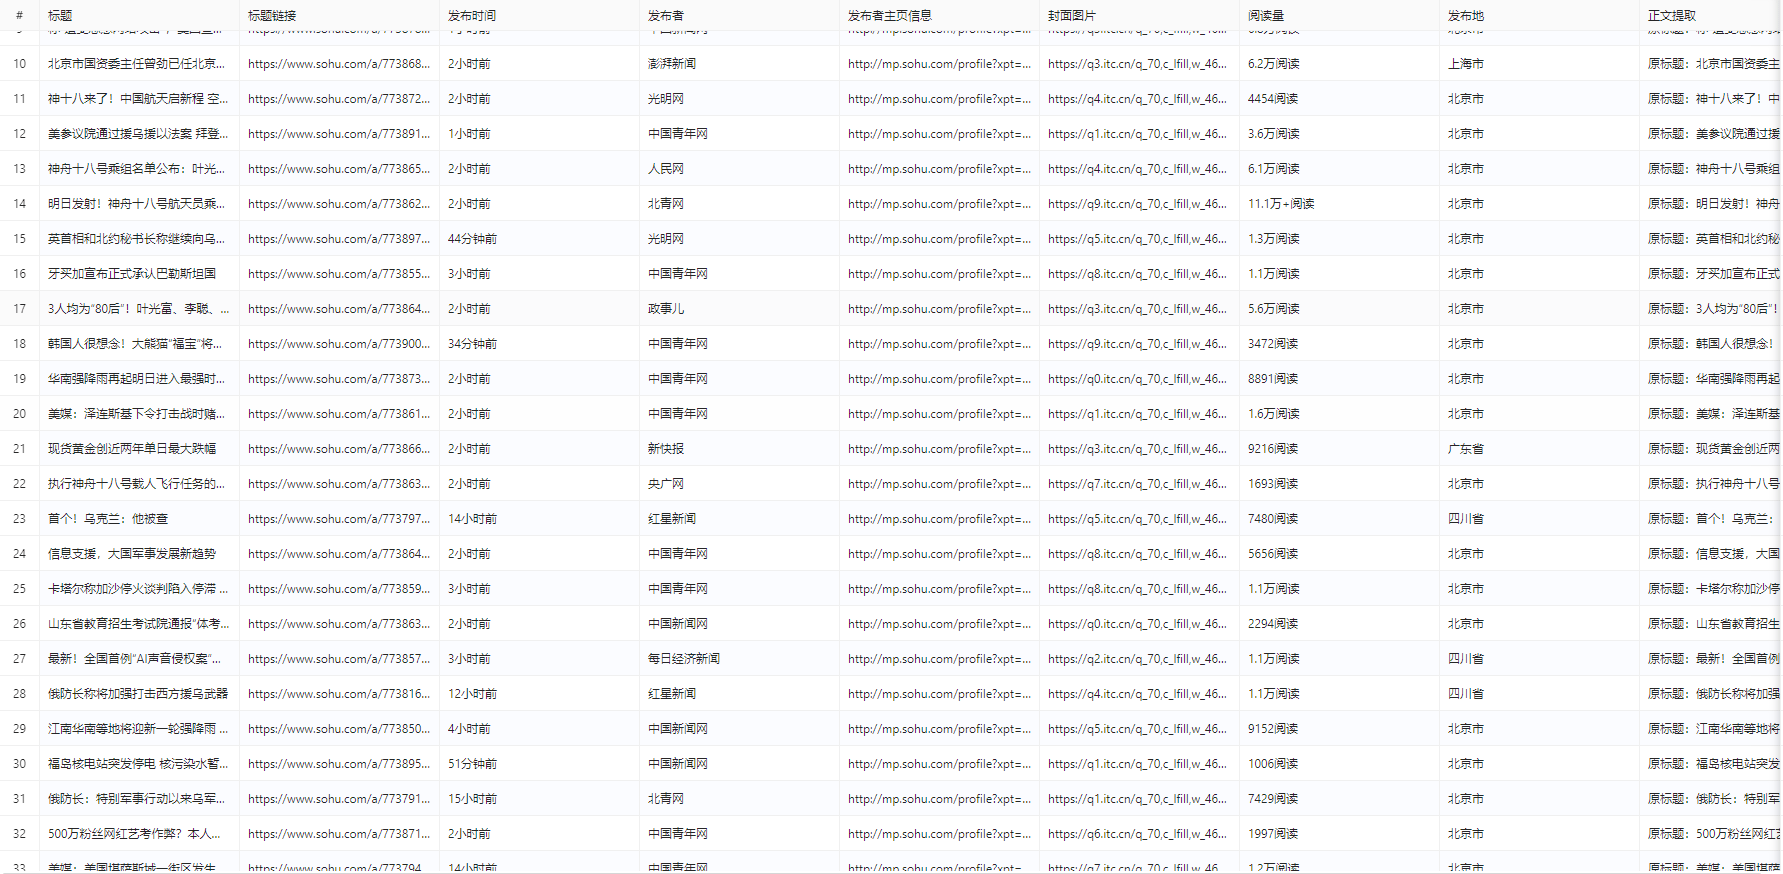The image size is (1783, 874).
Task: Select title cell 俄防长称将加强打击西方援乌武器
Action: tap(138, 694)
